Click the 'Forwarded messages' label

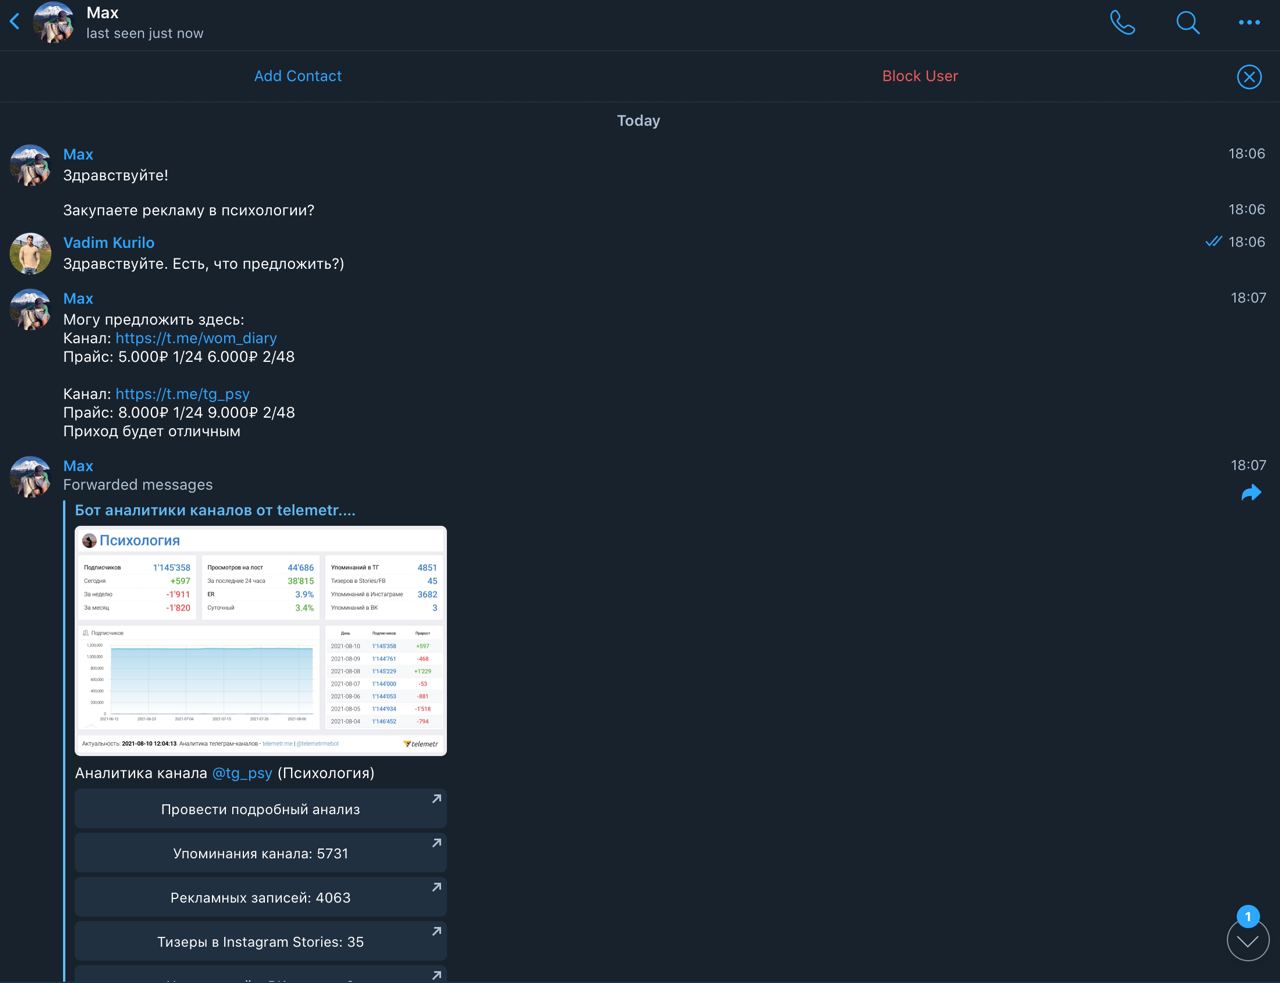pyautogui.click(x=138, y=484)
